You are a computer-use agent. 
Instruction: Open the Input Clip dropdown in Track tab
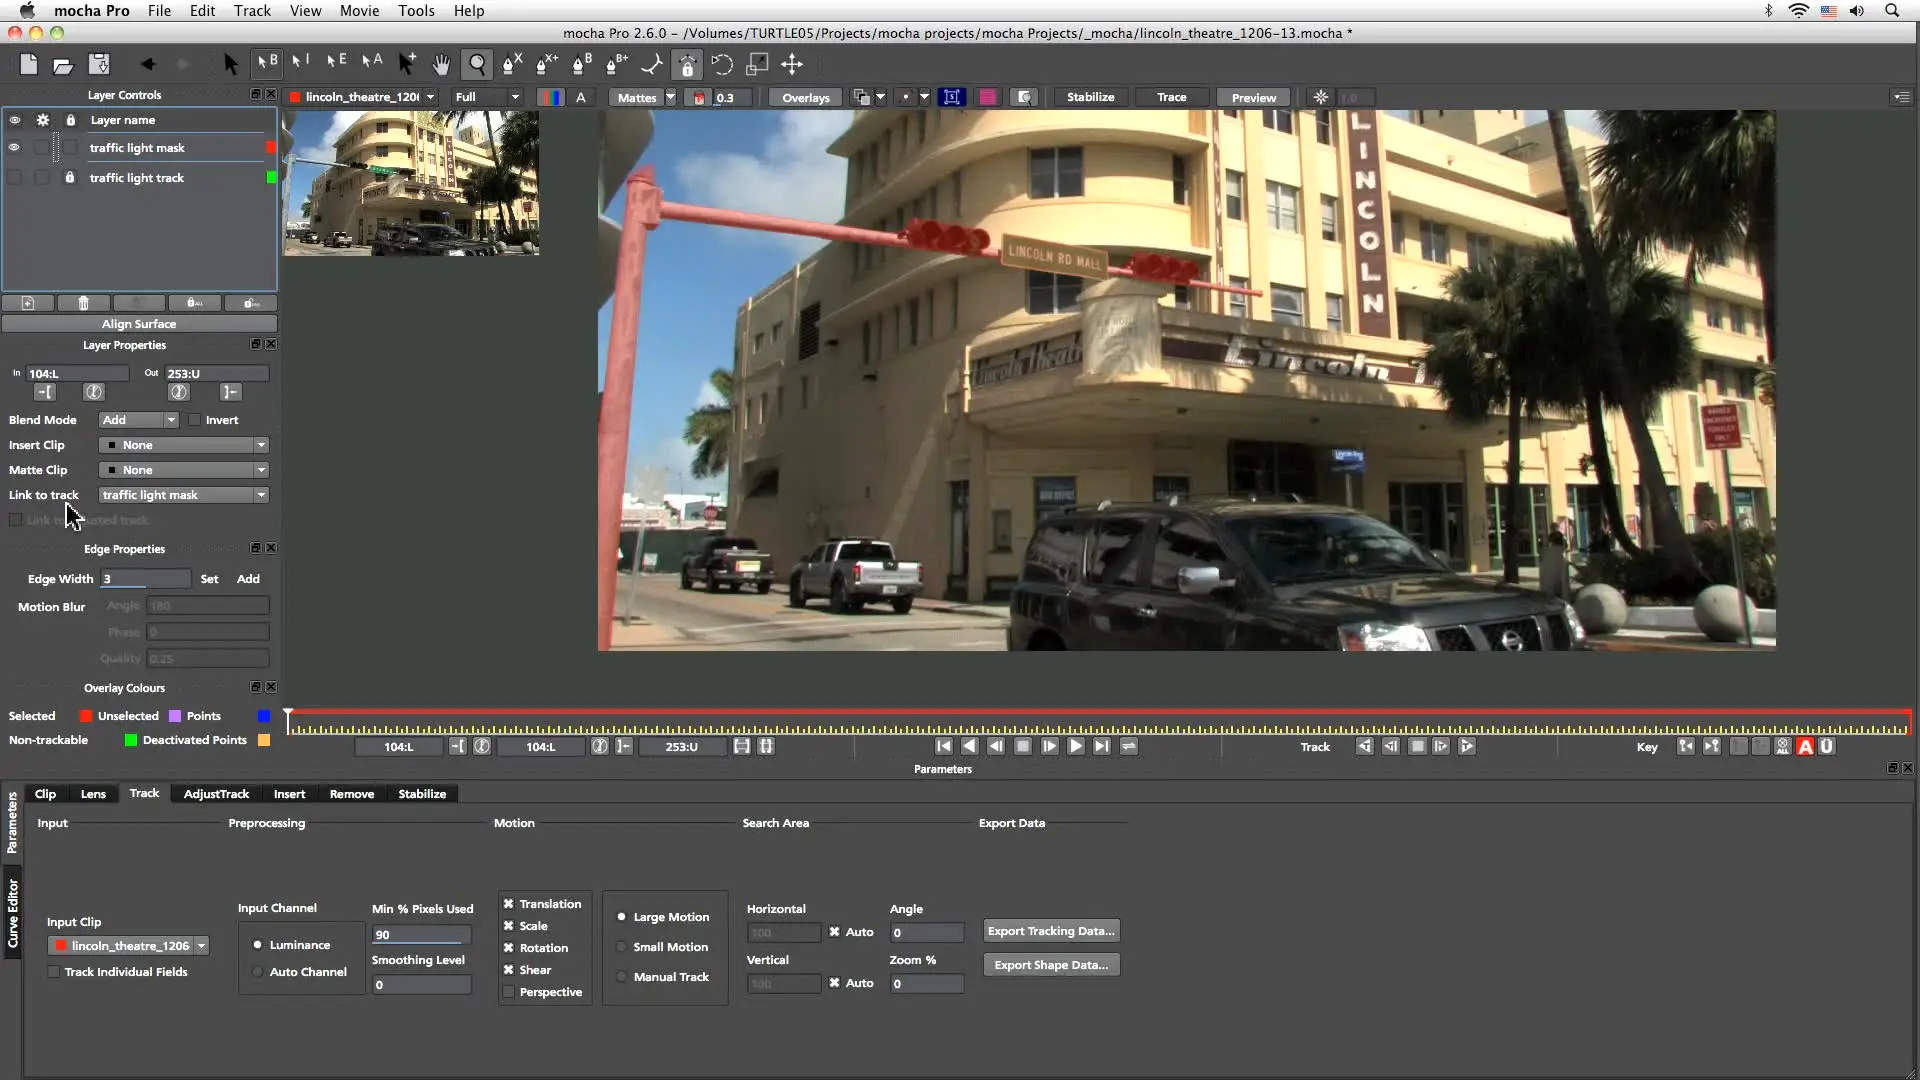tap(129, 946)
